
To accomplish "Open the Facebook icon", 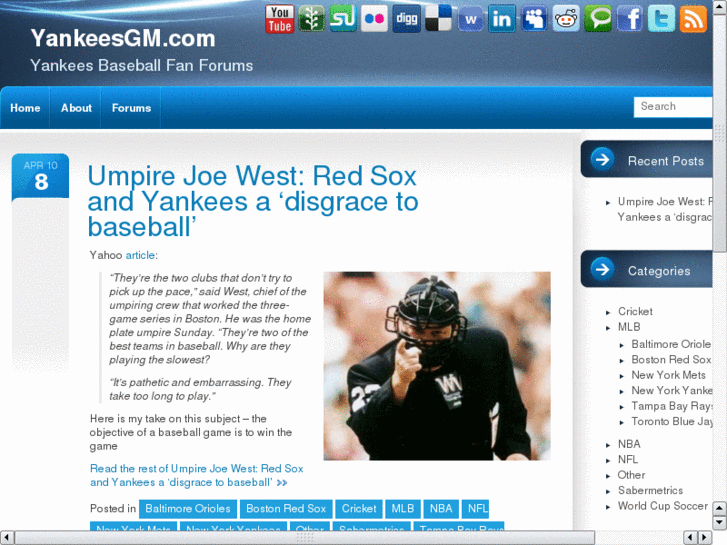I will [x=630, y=19].
